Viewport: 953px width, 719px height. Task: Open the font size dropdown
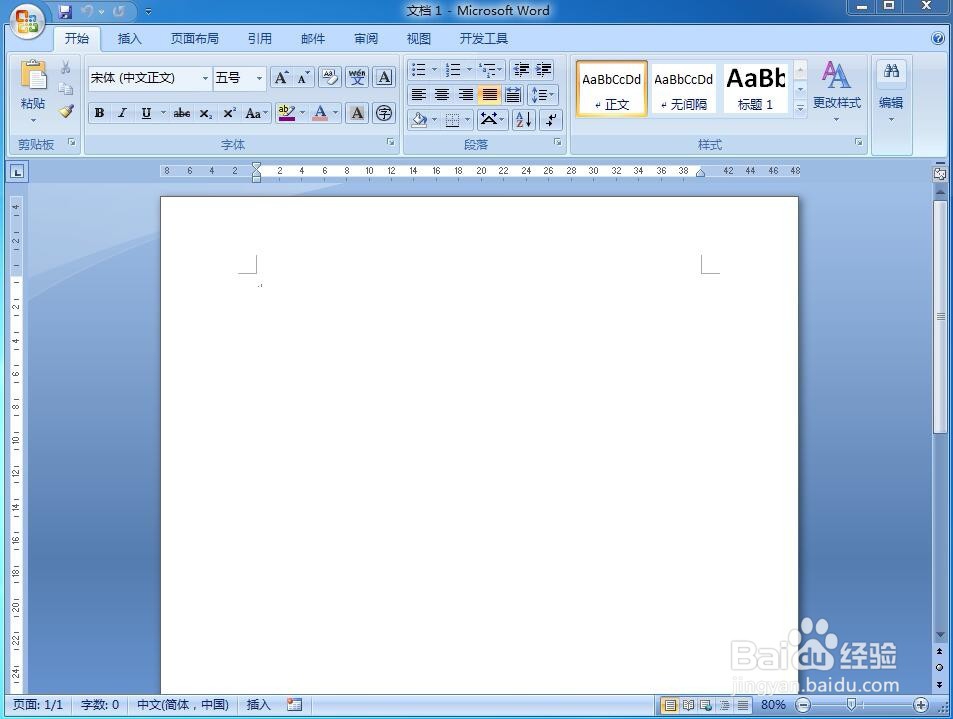coord(260,78)
